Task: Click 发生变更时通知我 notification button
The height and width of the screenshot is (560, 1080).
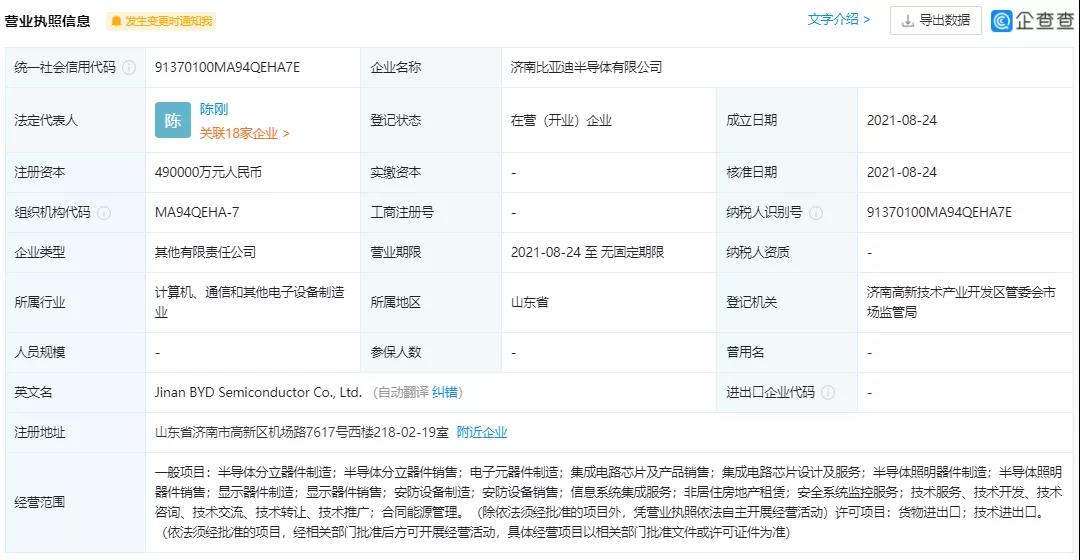Action: 161,21
